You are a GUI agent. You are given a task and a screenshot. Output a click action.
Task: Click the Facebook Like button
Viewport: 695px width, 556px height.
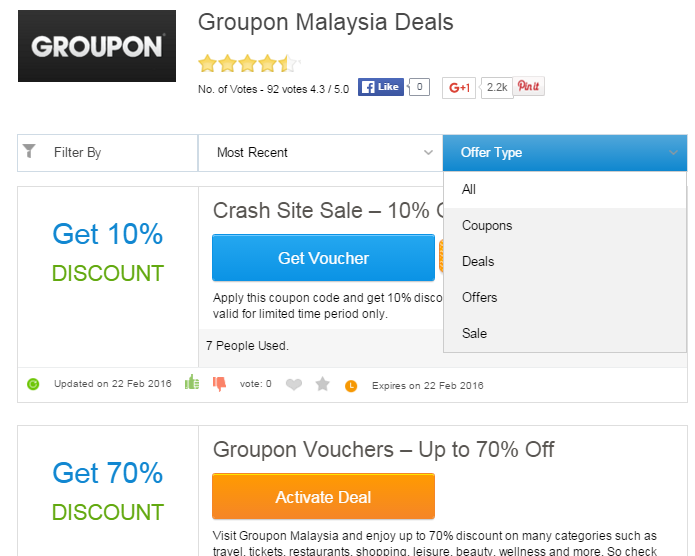coord(381,87)
